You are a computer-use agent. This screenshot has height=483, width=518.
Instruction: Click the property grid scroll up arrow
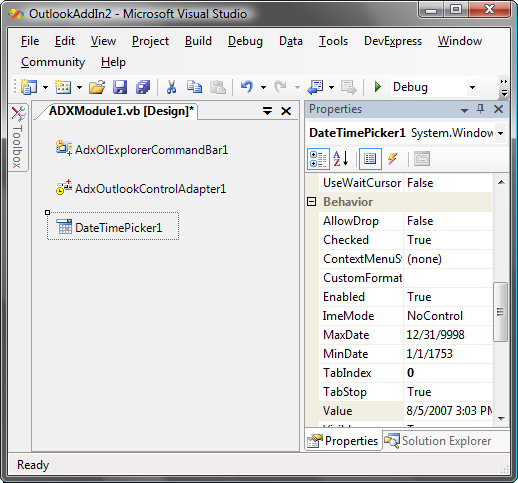coord(501,182)
